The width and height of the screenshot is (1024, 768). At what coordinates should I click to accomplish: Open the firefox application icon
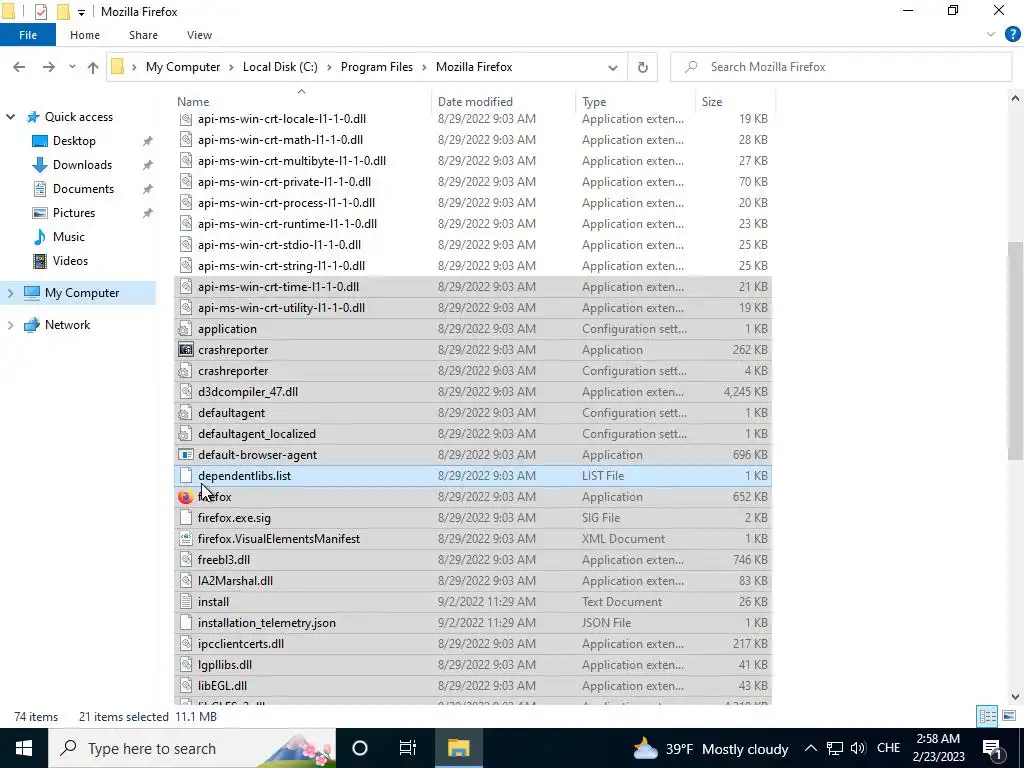tap(186, 496)
